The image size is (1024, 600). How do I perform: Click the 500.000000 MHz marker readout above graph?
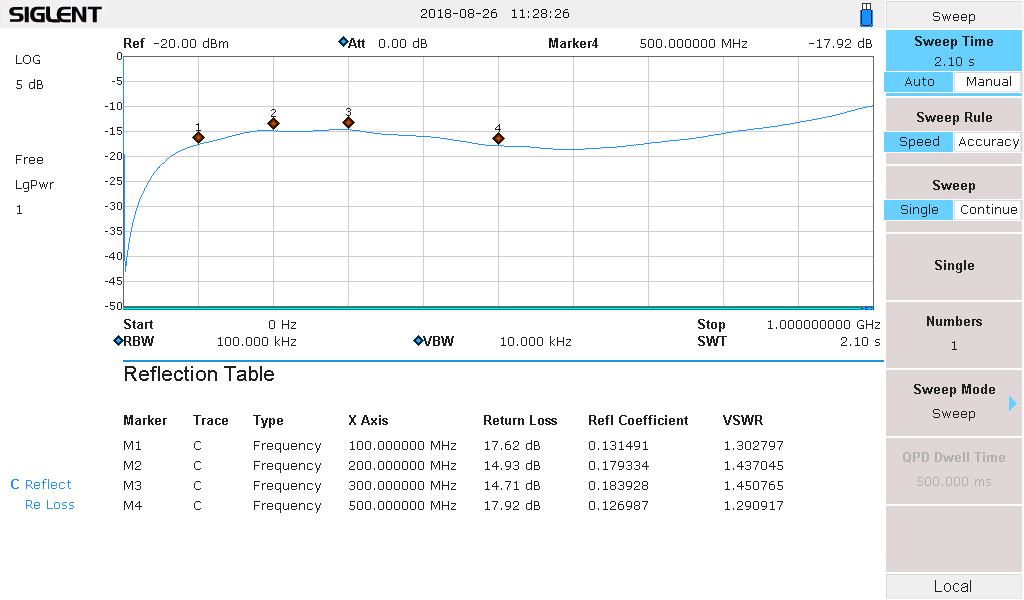pos(693,44)
